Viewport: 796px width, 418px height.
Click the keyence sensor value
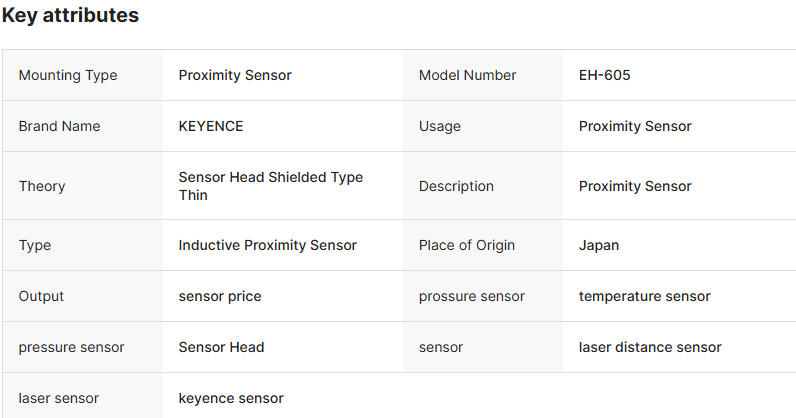[x=231, y=398]
